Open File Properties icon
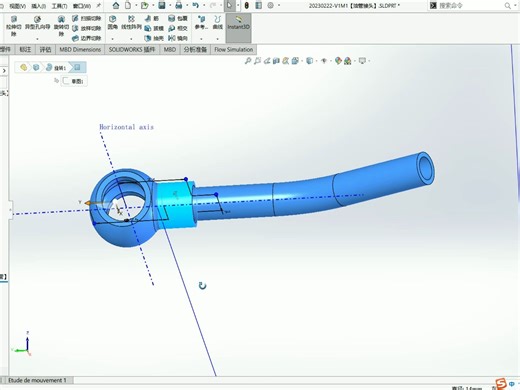 click(258, 5)
